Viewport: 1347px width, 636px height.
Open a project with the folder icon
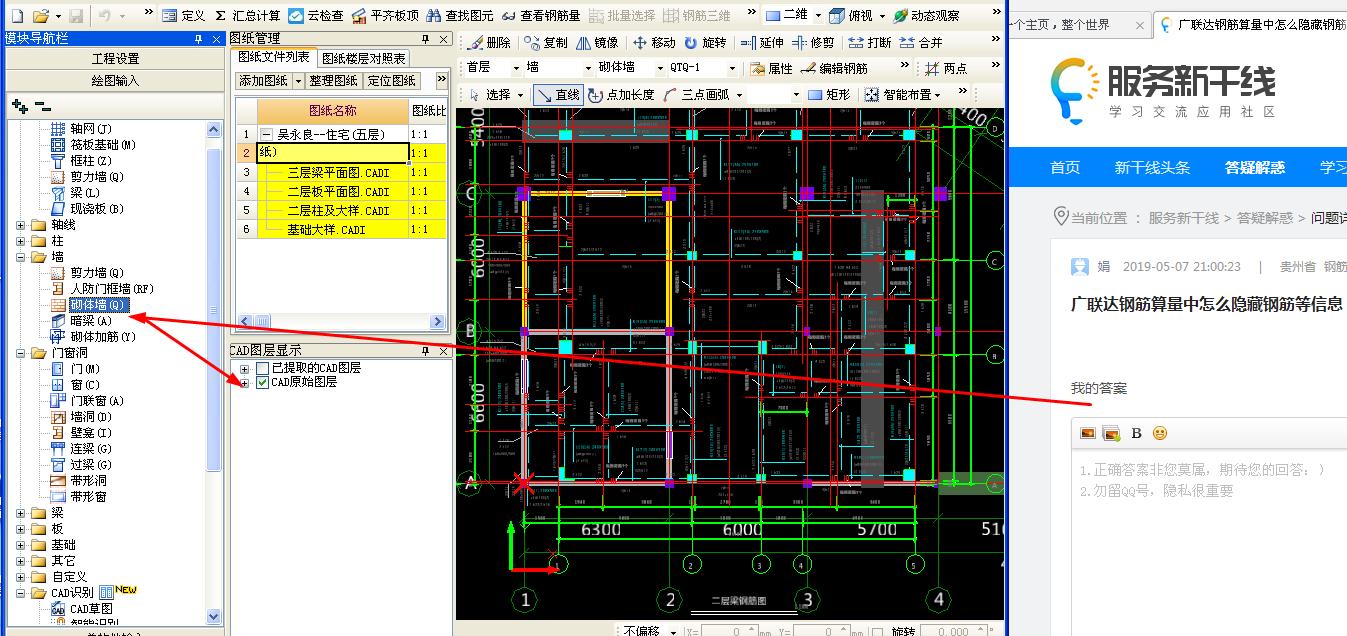[x=40, y=16]
